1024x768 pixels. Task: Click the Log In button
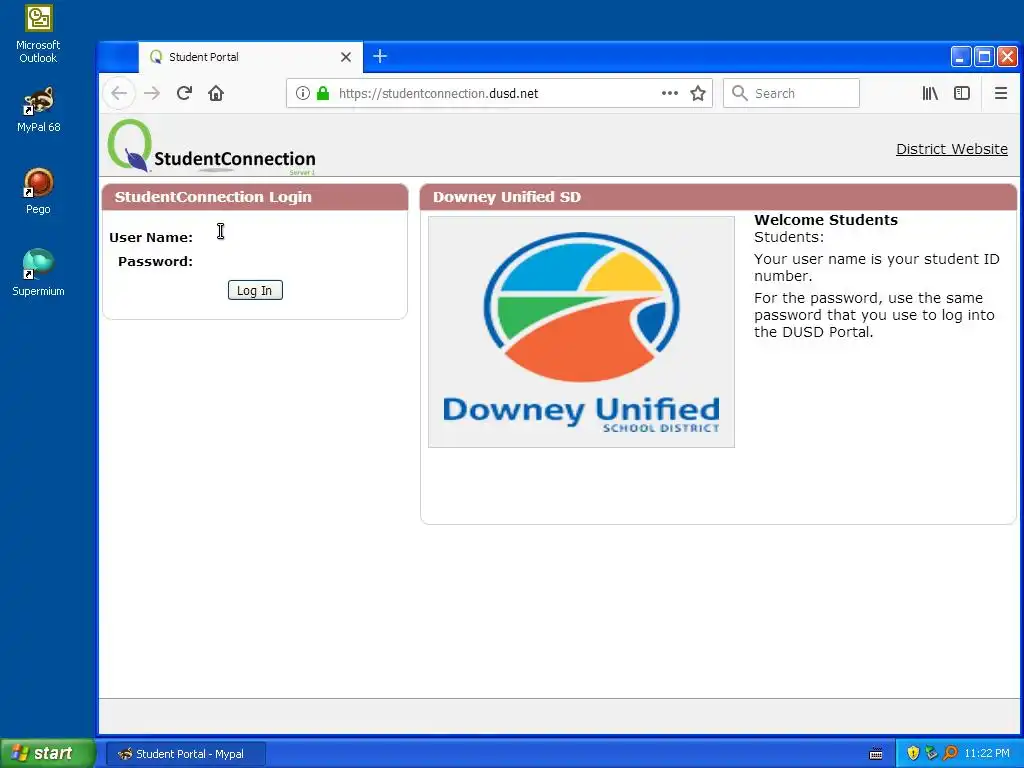tap(255, 291)
